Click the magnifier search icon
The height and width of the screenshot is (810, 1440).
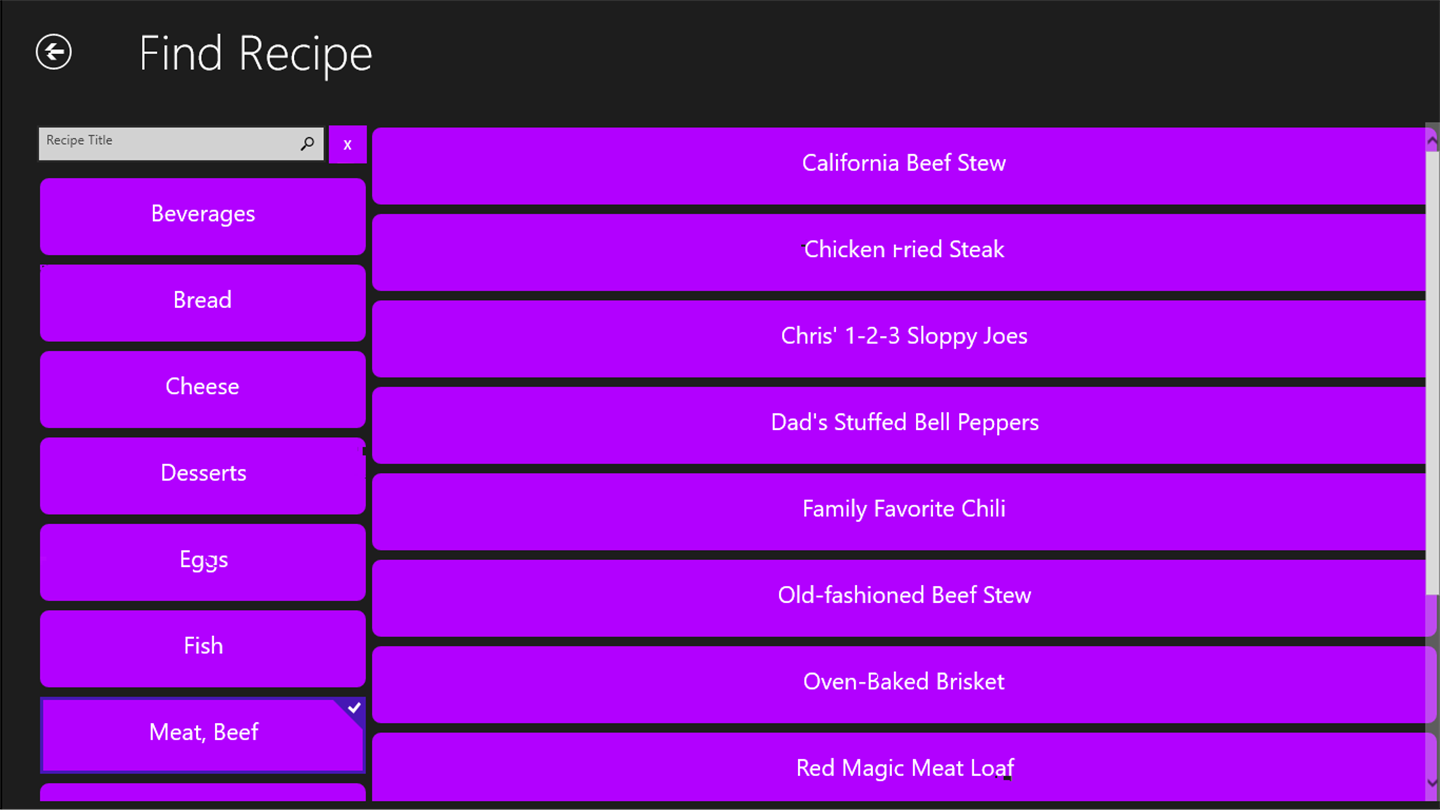pyautogui.click(x=307, y=144)
